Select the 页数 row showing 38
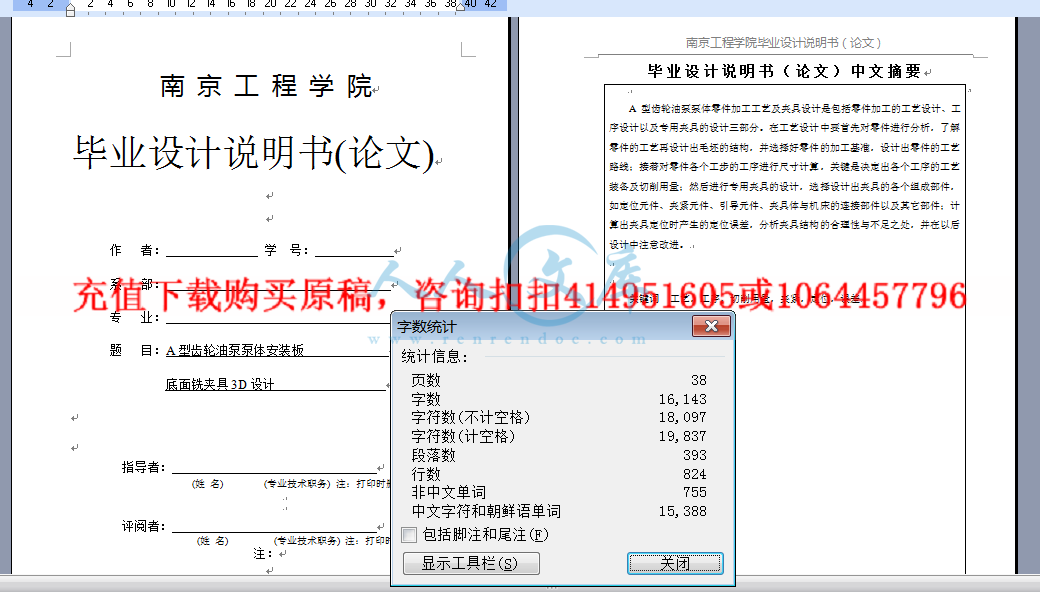1040x592 pixels. coord(558,380)
